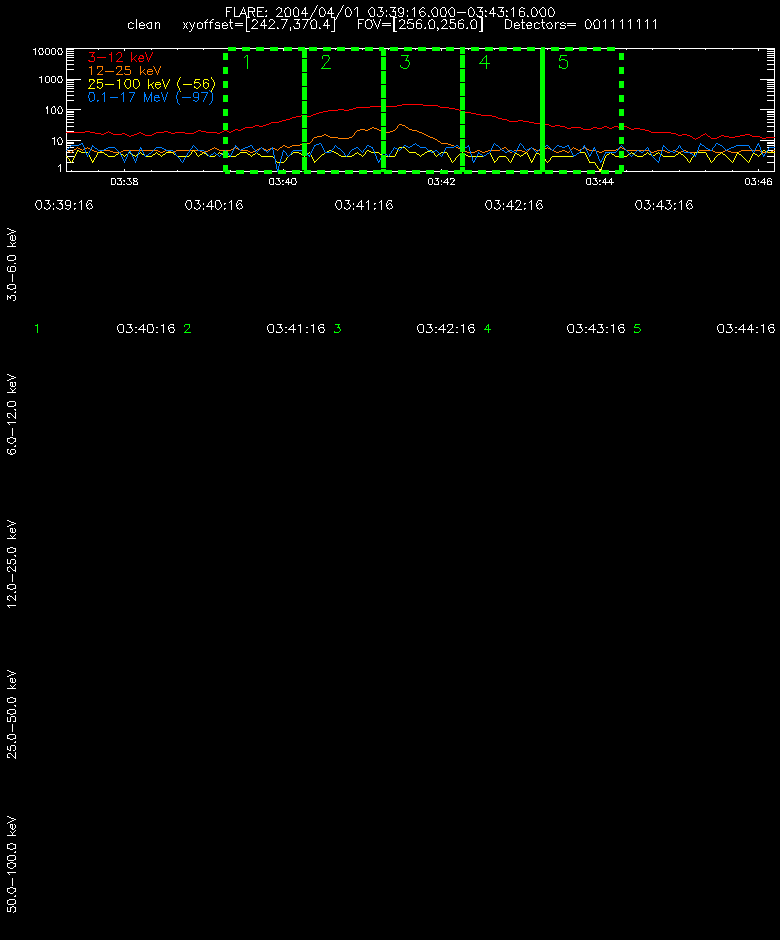Click the solid green line between intervals 4 and 5

542,110
